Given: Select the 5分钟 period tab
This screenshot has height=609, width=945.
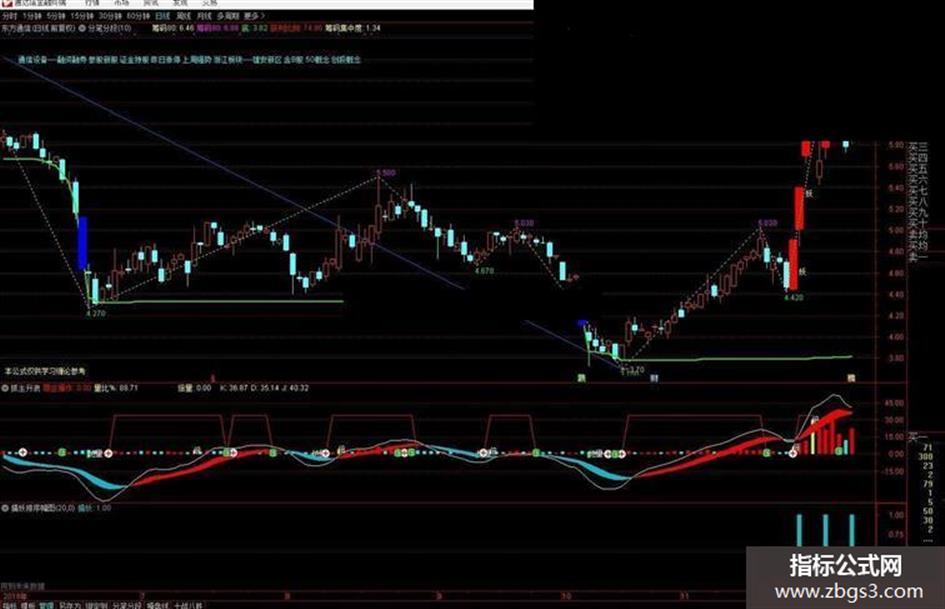Looking at the screenshot, I should (x=55, y=16).
